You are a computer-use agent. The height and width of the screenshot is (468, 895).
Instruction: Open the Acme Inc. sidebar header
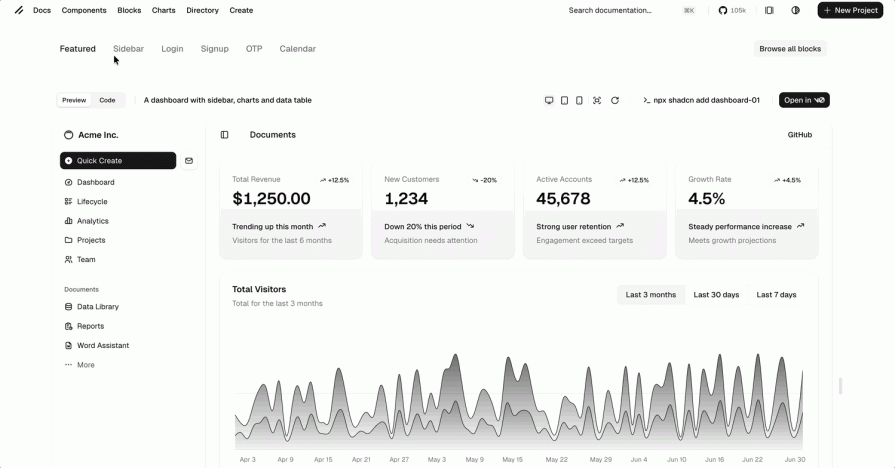click(x=97, y=135)
